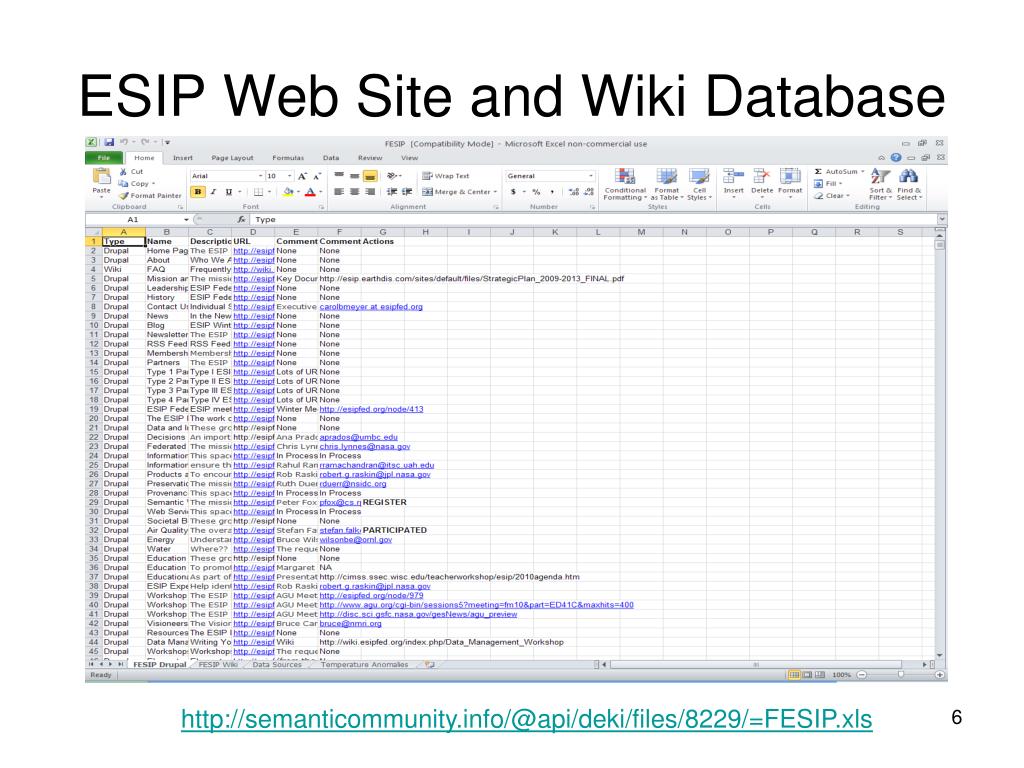
Task: Click the Insert cells icon
Action: (x=733, y=176)
